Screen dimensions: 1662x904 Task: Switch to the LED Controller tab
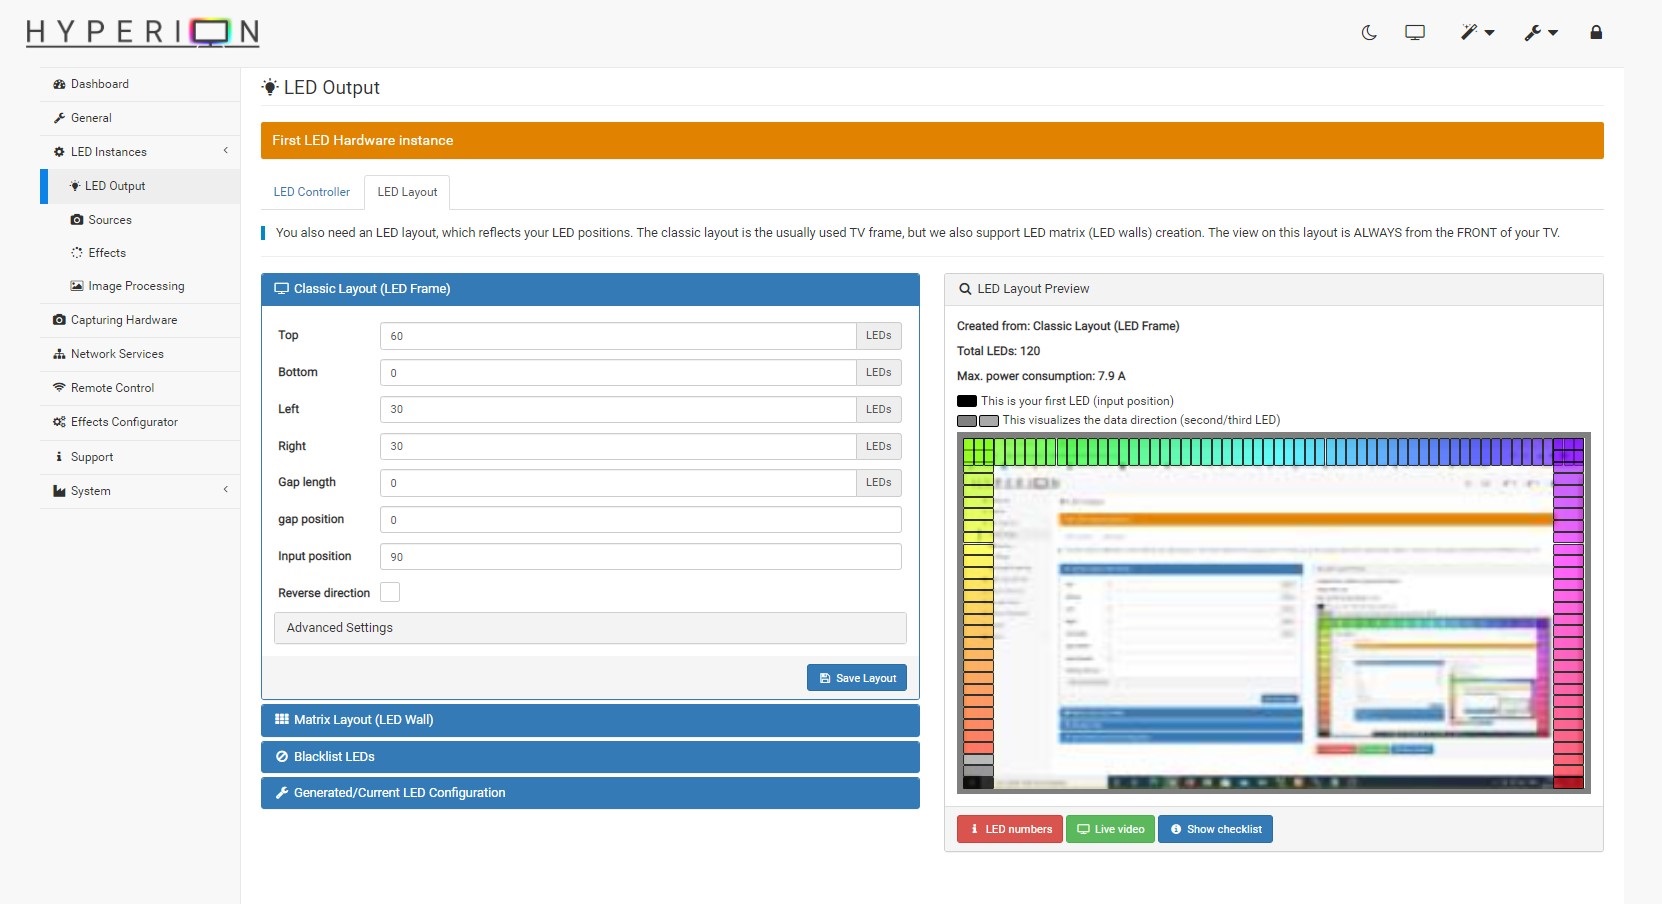click(312, 192)
